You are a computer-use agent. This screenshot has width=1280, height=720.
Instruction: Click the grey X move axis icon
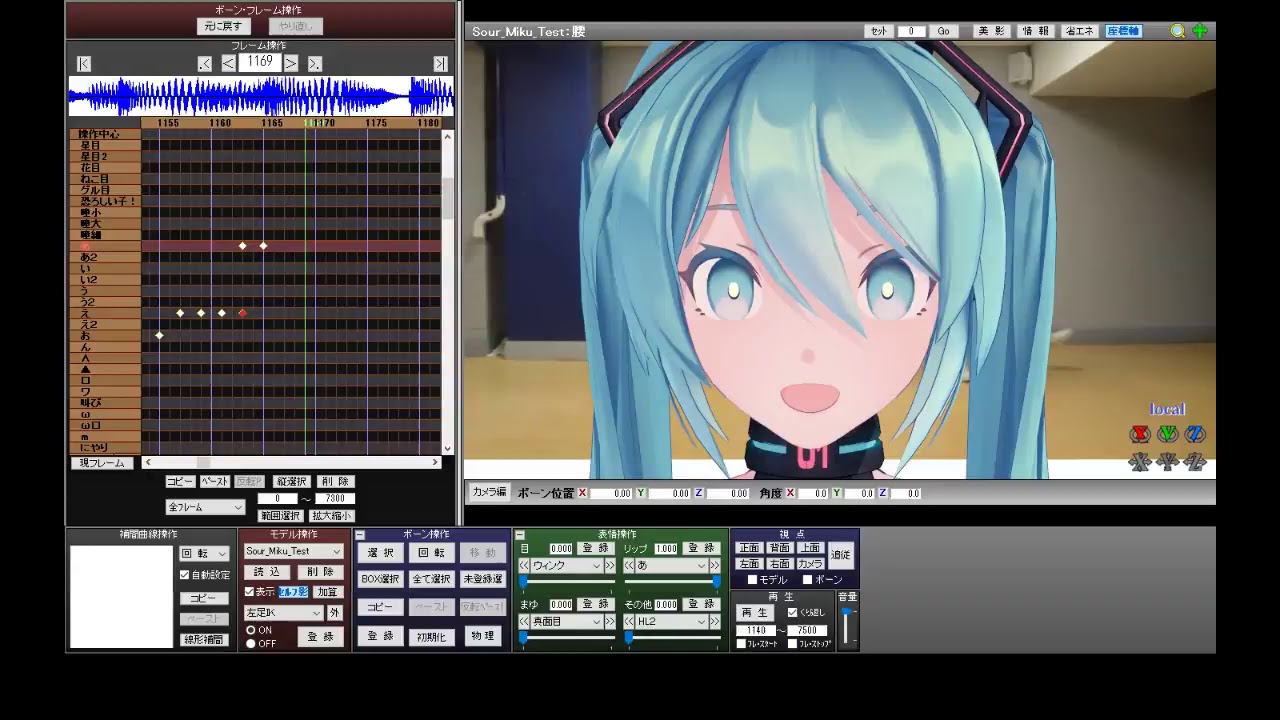(1139, 461)
